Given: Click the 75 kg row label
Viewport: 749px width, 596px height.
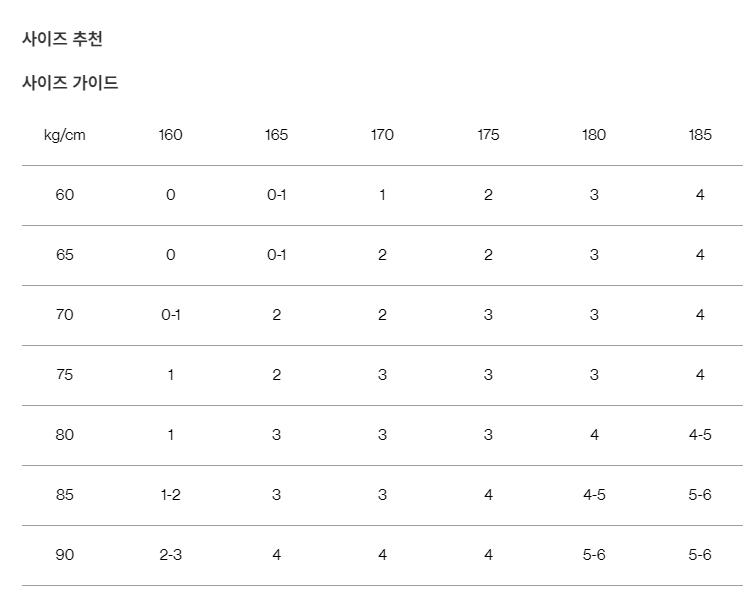Looking at the screenshot, I should coord(65,375).
